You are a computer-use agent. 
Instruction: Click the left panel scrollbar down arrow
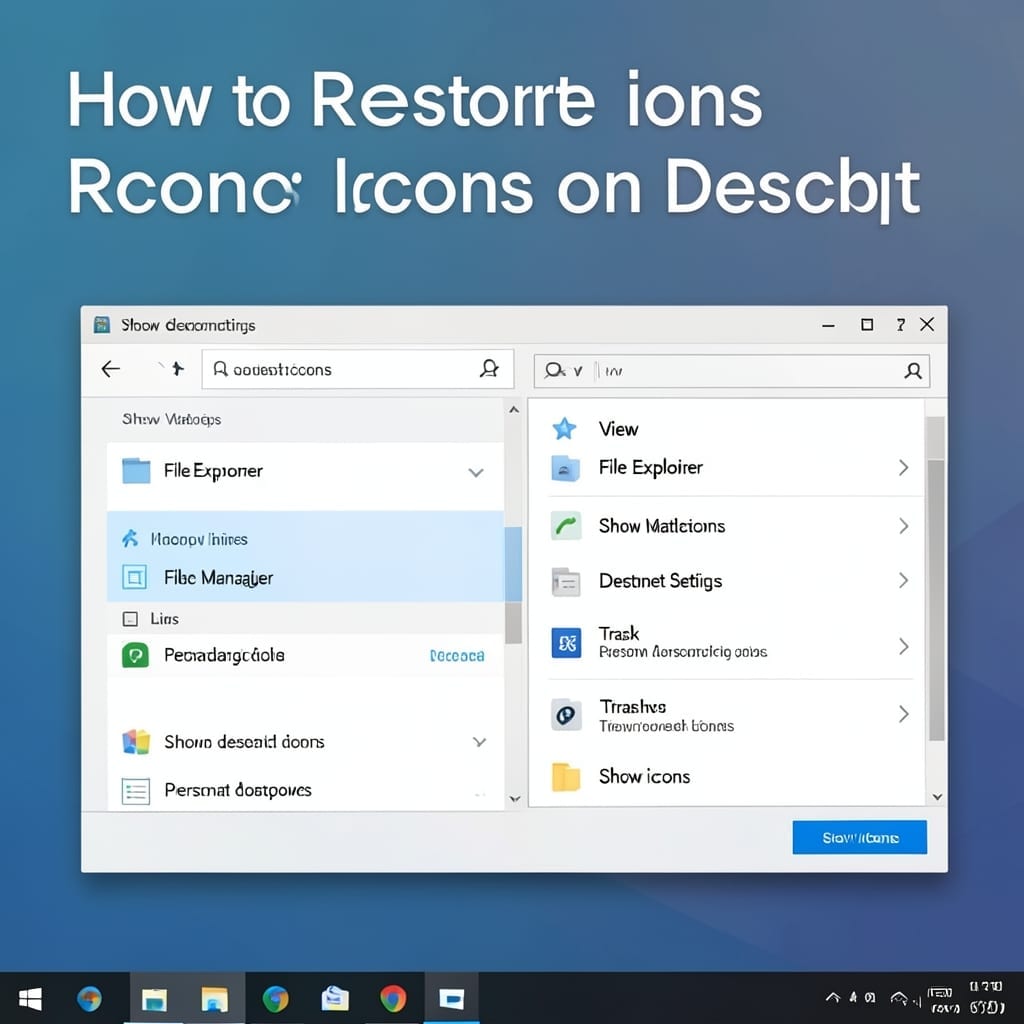pyautogui.click(x=515, y=799)
